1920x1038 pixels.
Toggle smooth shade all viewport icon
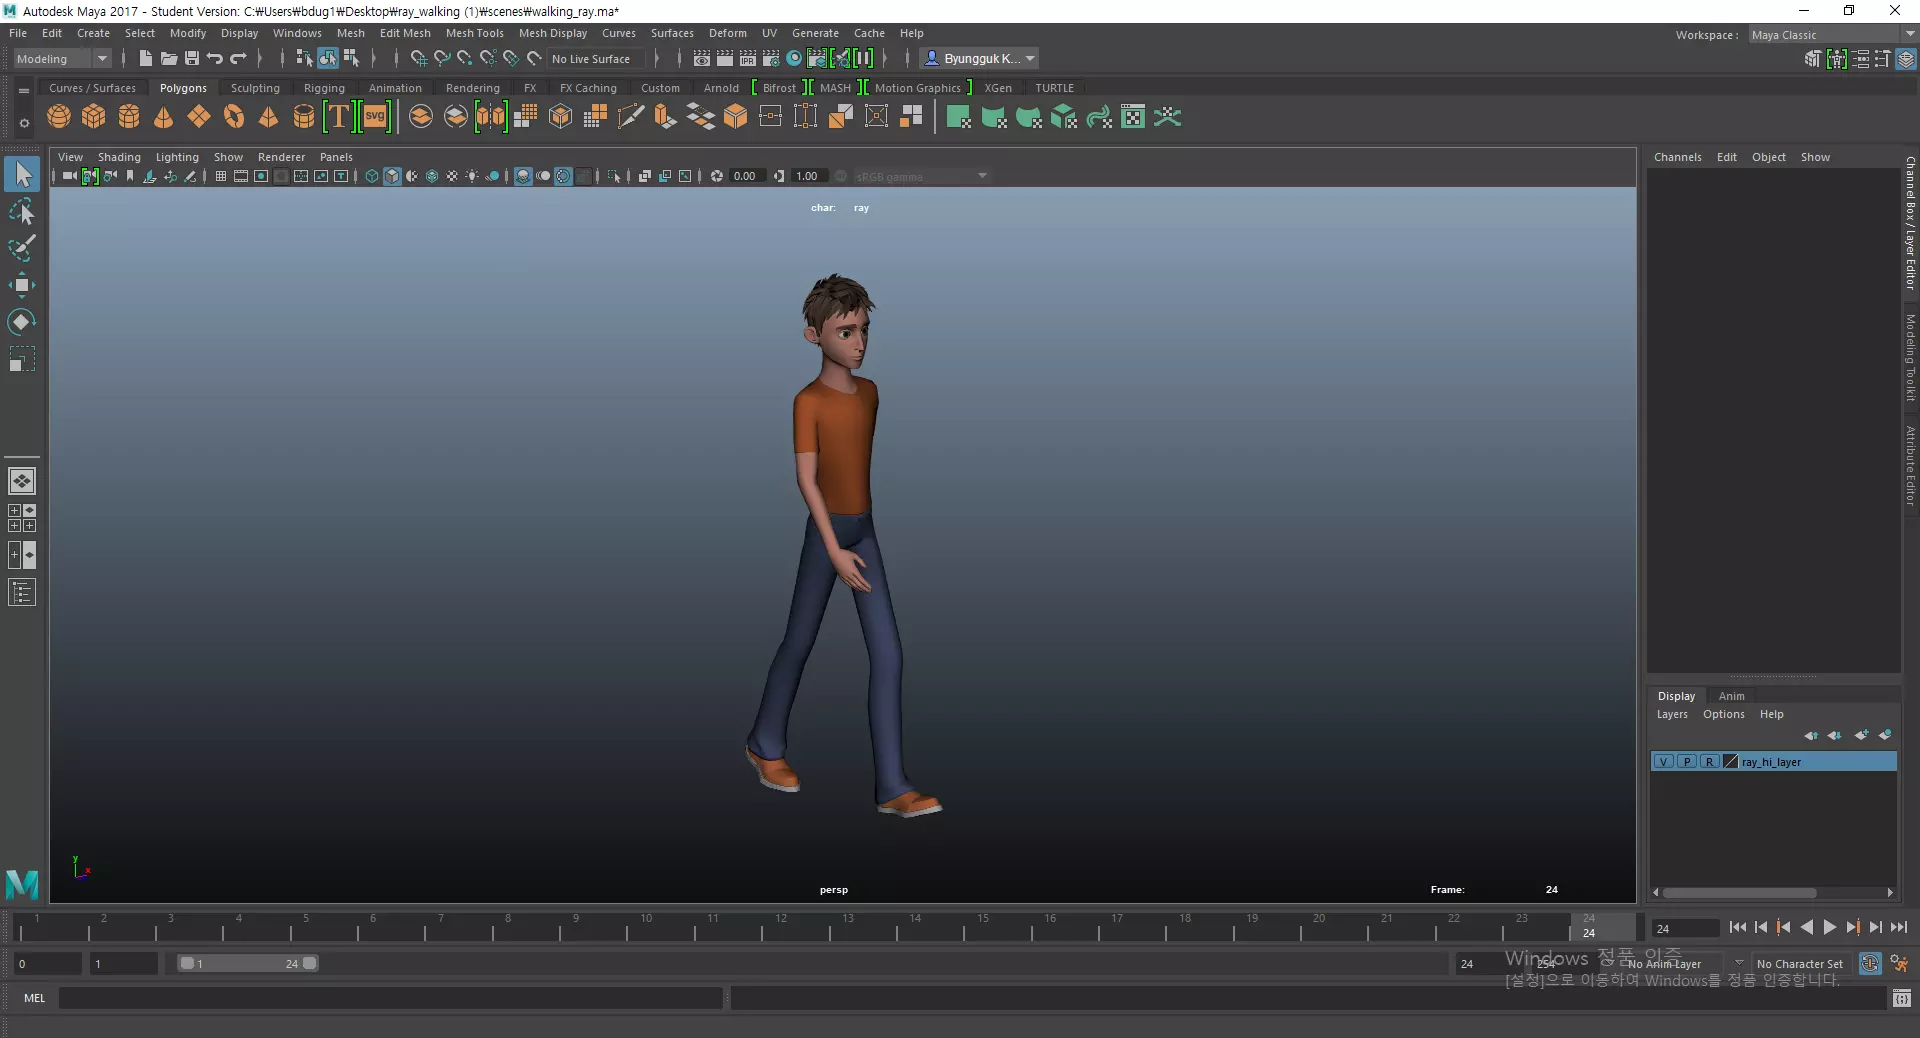tap(392, 176)
